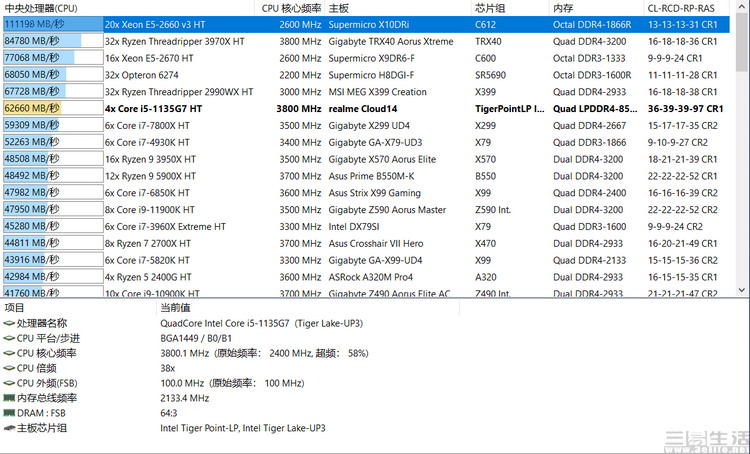This screenshot has width=750, height=454.
Task: Click Intel Tiger Point-LP chipset value
Action: 243,428
